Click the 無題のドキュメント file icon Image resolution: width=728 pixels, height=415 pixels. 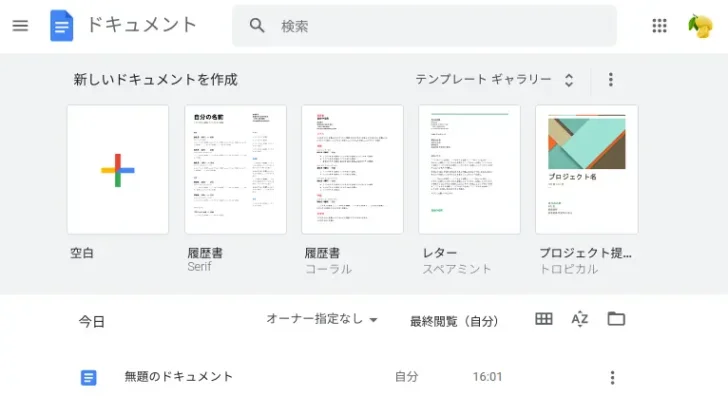[88, 377]
